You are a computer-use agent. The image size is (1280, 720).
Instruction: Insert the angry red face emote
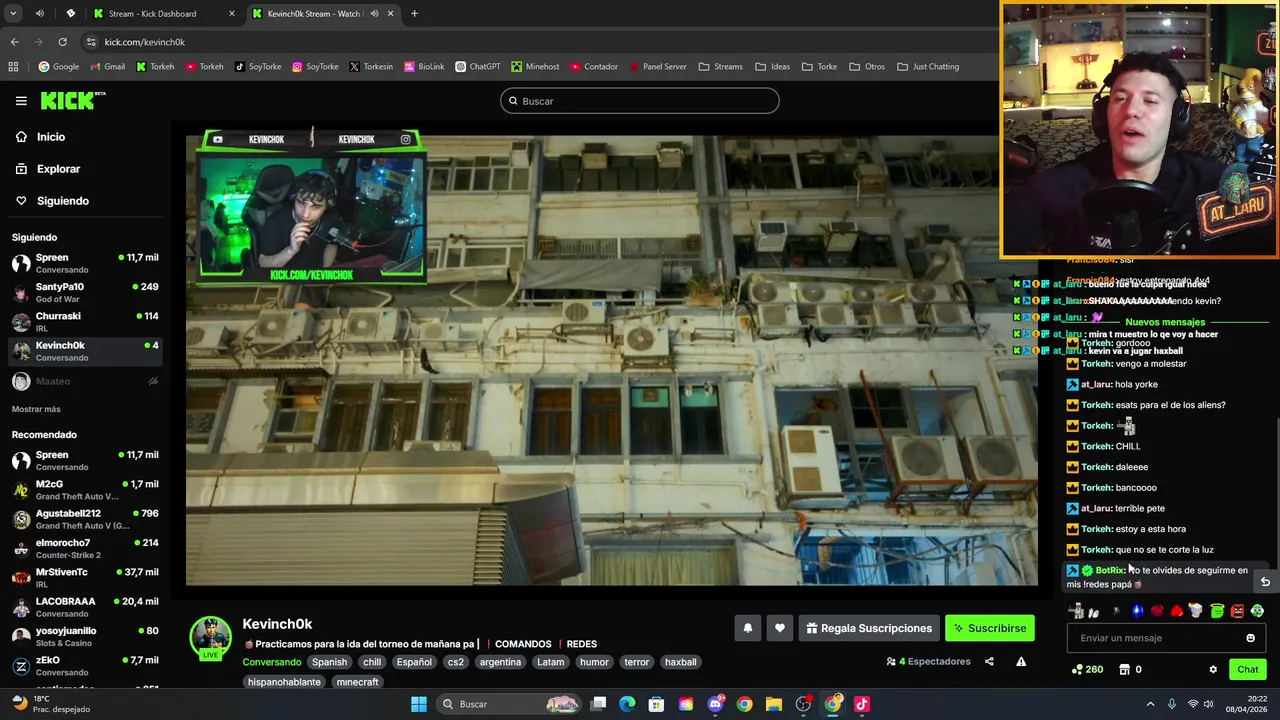tap(1237, 611)
